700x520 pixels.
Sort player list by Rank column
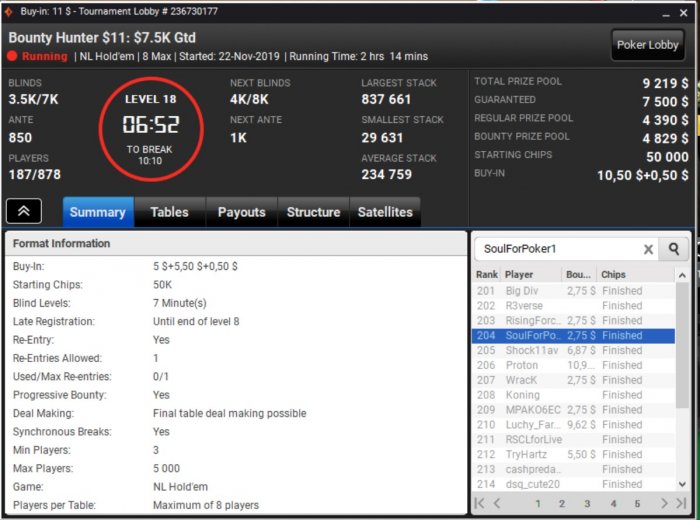(x=487, y=275)
